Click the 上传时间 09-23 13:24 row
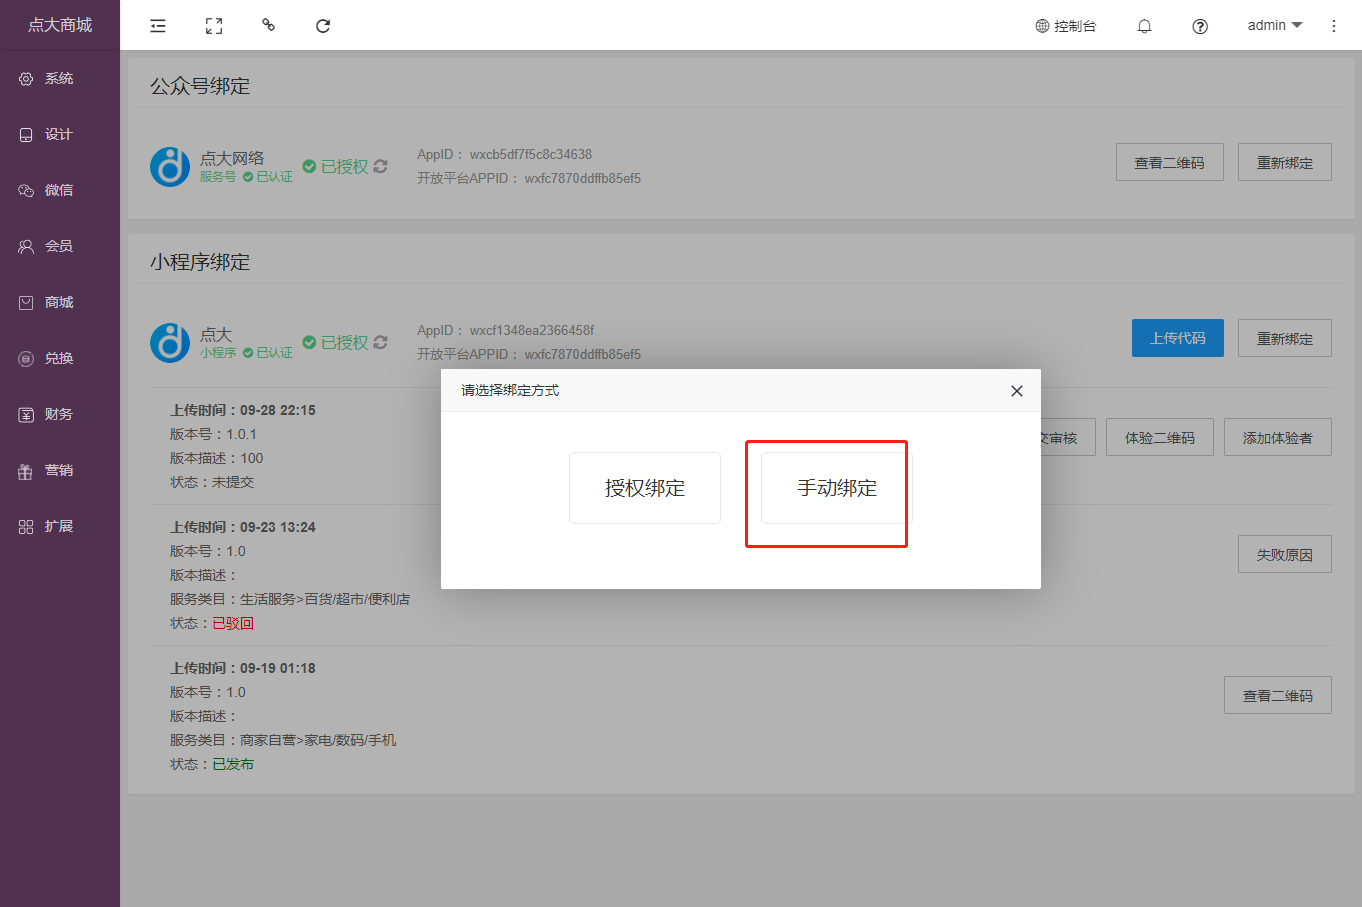1362x907 pixels. (x=243, y=527)
